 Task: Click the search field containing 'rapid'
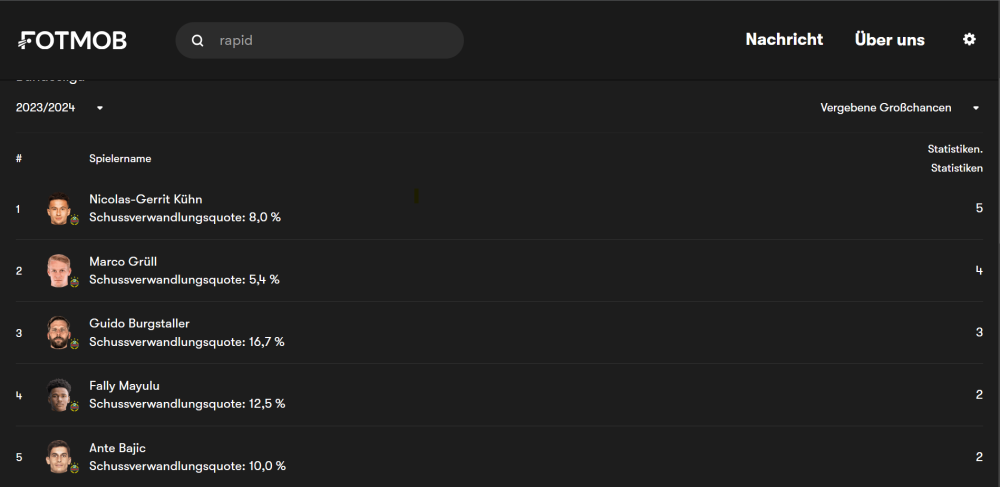coord(330,41)
